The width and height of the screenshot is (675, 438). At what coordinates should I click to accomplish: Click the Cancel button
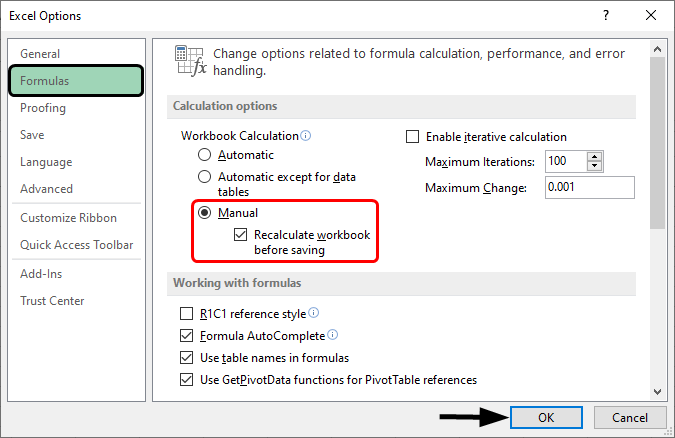[x=629, y=417]
